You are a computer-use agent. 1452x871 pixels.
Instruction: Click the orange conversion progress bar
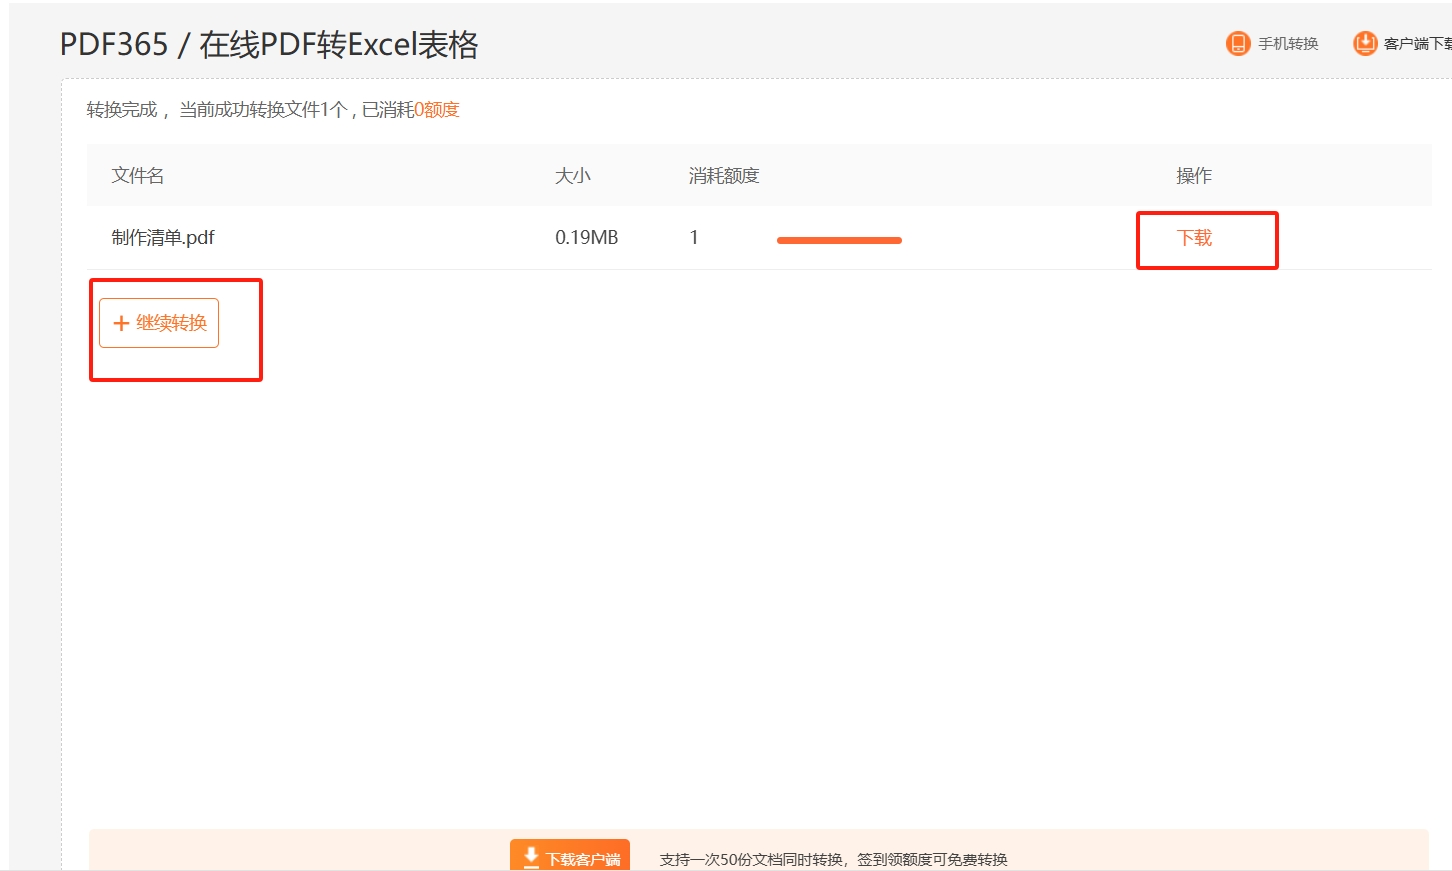tap(839, 240)
